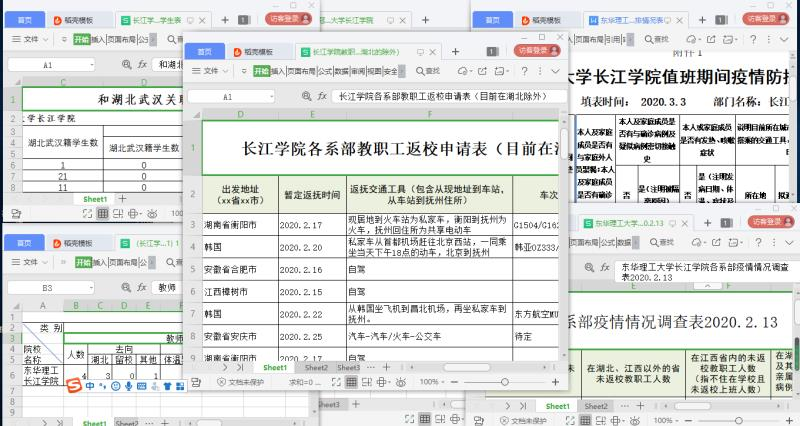
Task: Click the zoom magnifier icon beside fx
Action: pyautogui.click(x=307, y=97)
